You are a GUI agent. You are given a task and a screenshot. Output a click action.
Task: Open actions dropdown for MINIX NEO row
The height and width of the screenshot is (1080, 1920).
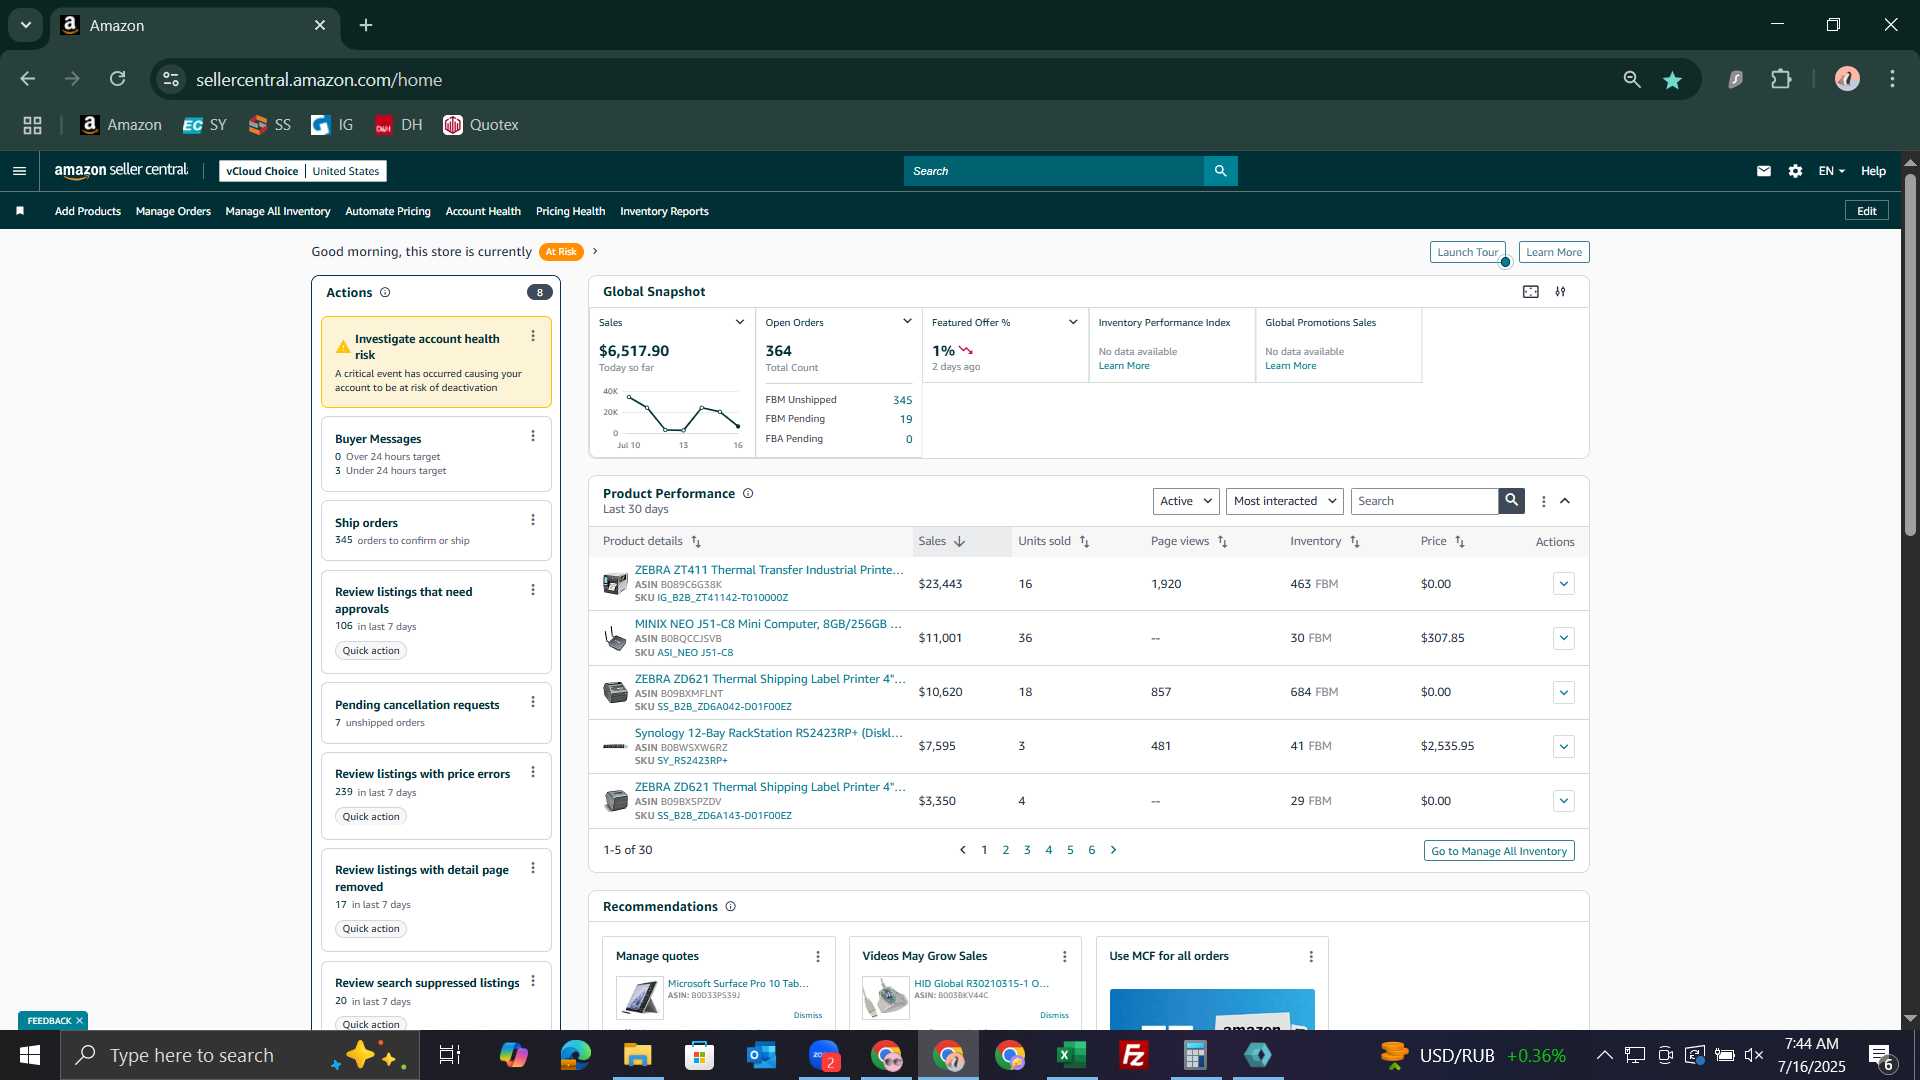pos(1564,638)
